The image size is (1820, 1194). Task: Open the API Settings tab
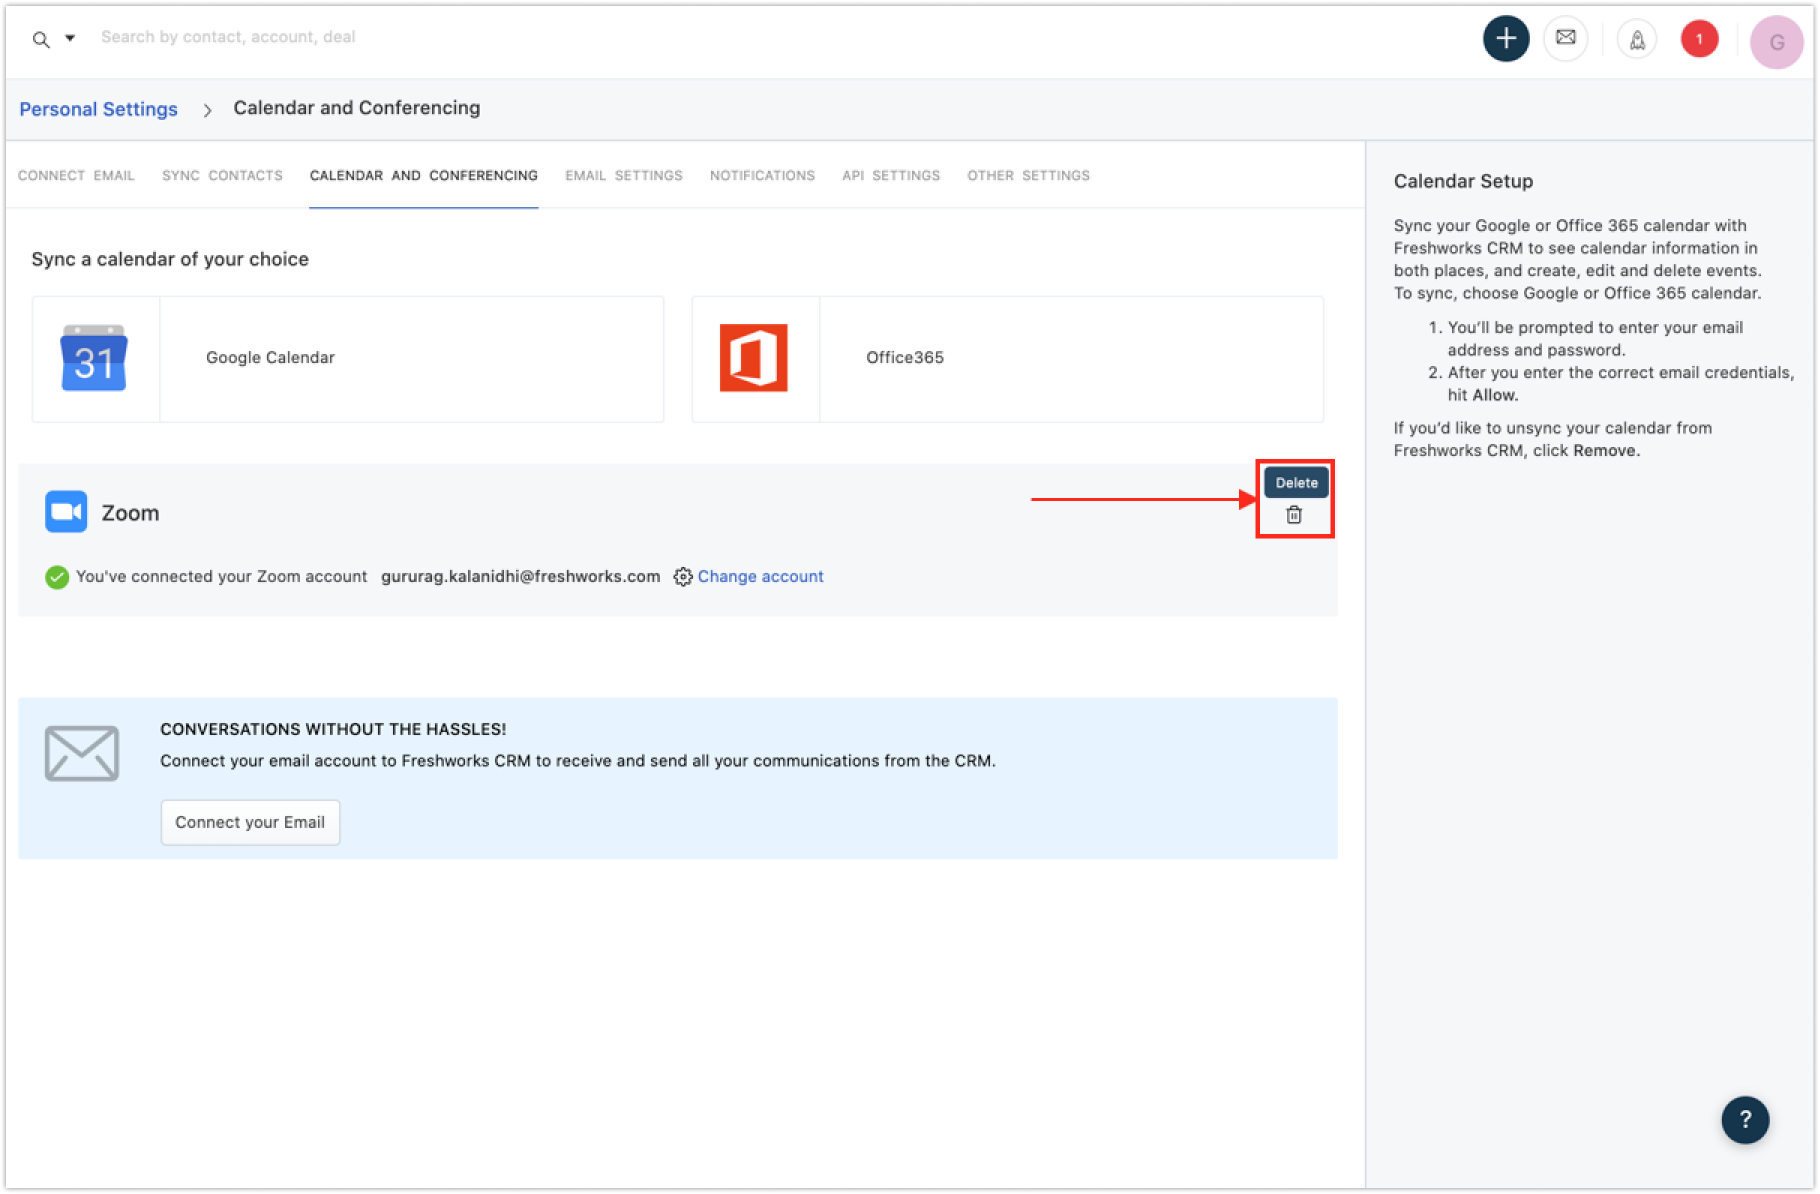pyautogui.click(x=891, y=175)
